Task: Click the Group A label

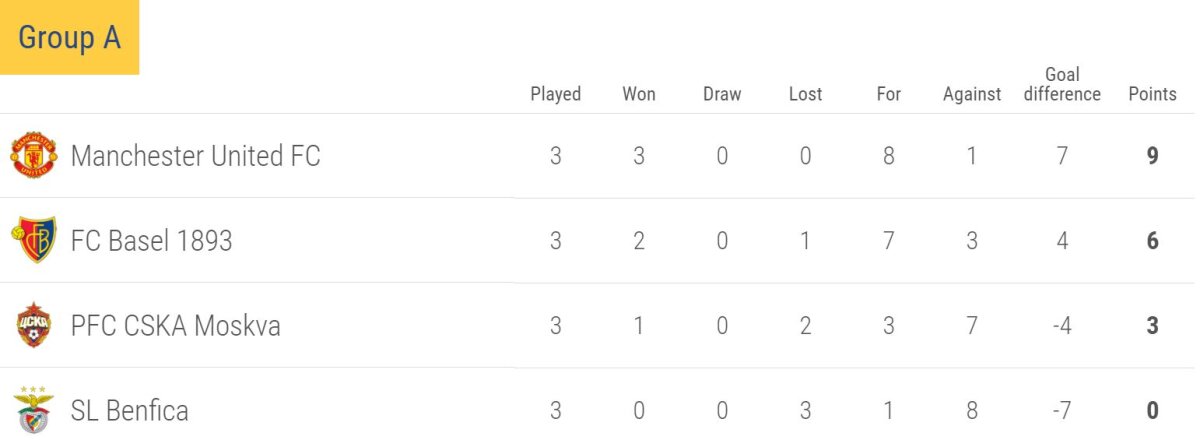Action: pos(69,38)
